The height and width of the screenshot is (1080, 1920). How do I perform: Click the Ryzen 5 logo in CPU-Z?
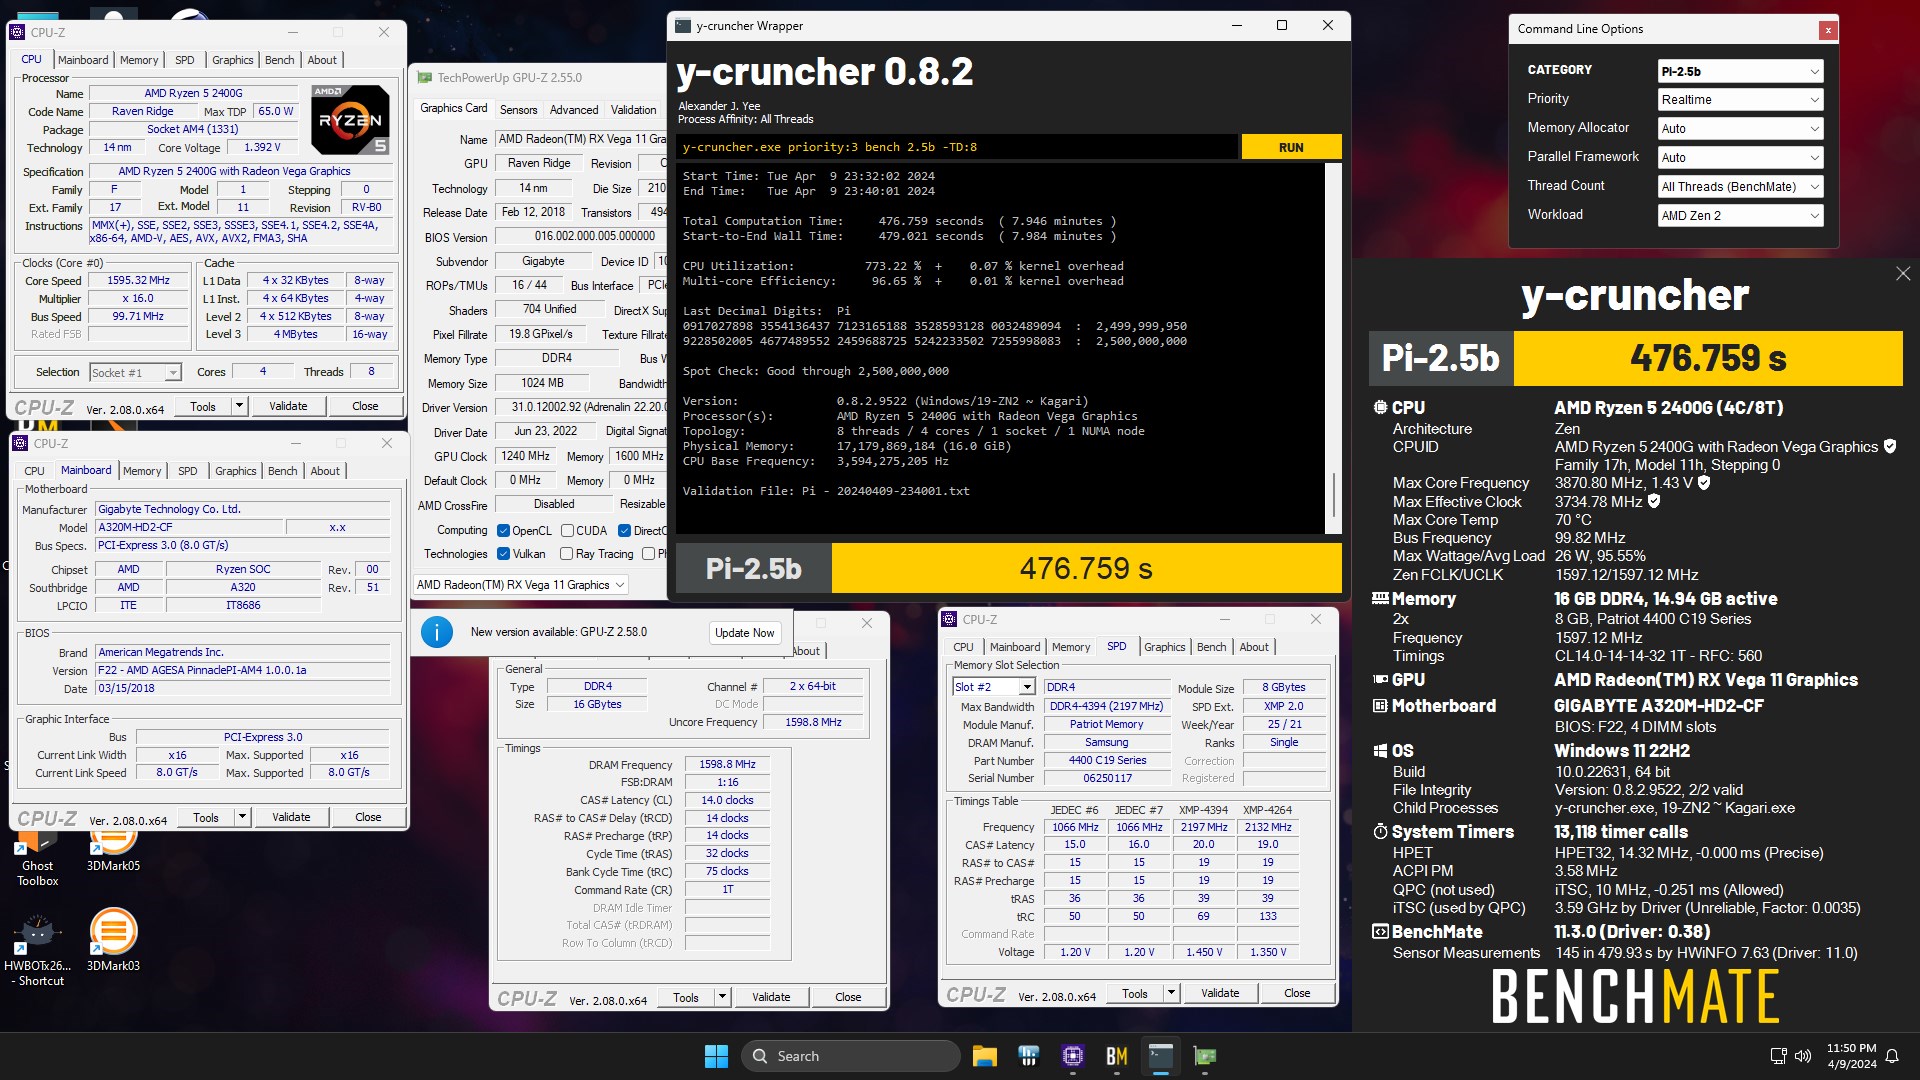point(350,119)
